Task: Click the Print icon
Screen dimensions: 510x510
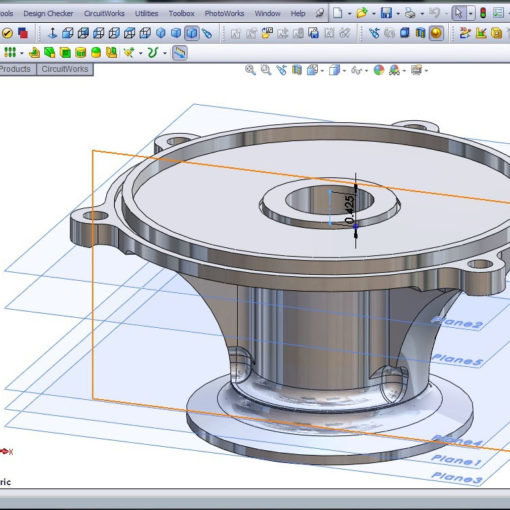Action: point(410,13)
